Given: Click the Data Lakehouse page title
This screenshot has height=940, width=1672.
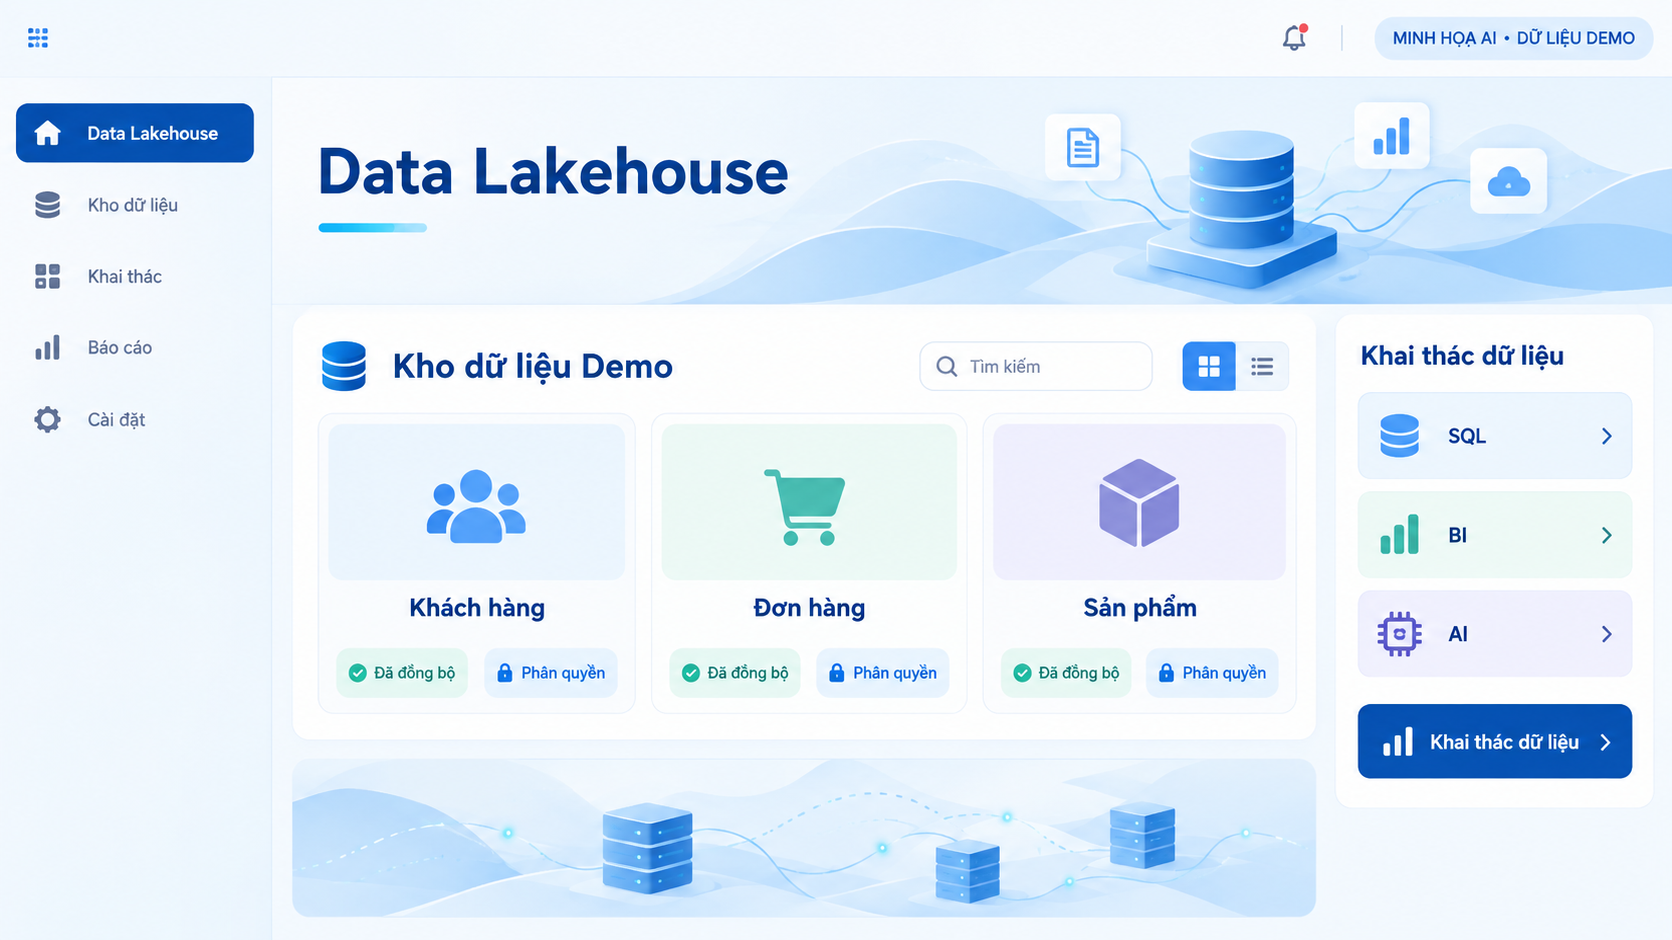Looking at the screenshot, I should [x=553, y=172].
